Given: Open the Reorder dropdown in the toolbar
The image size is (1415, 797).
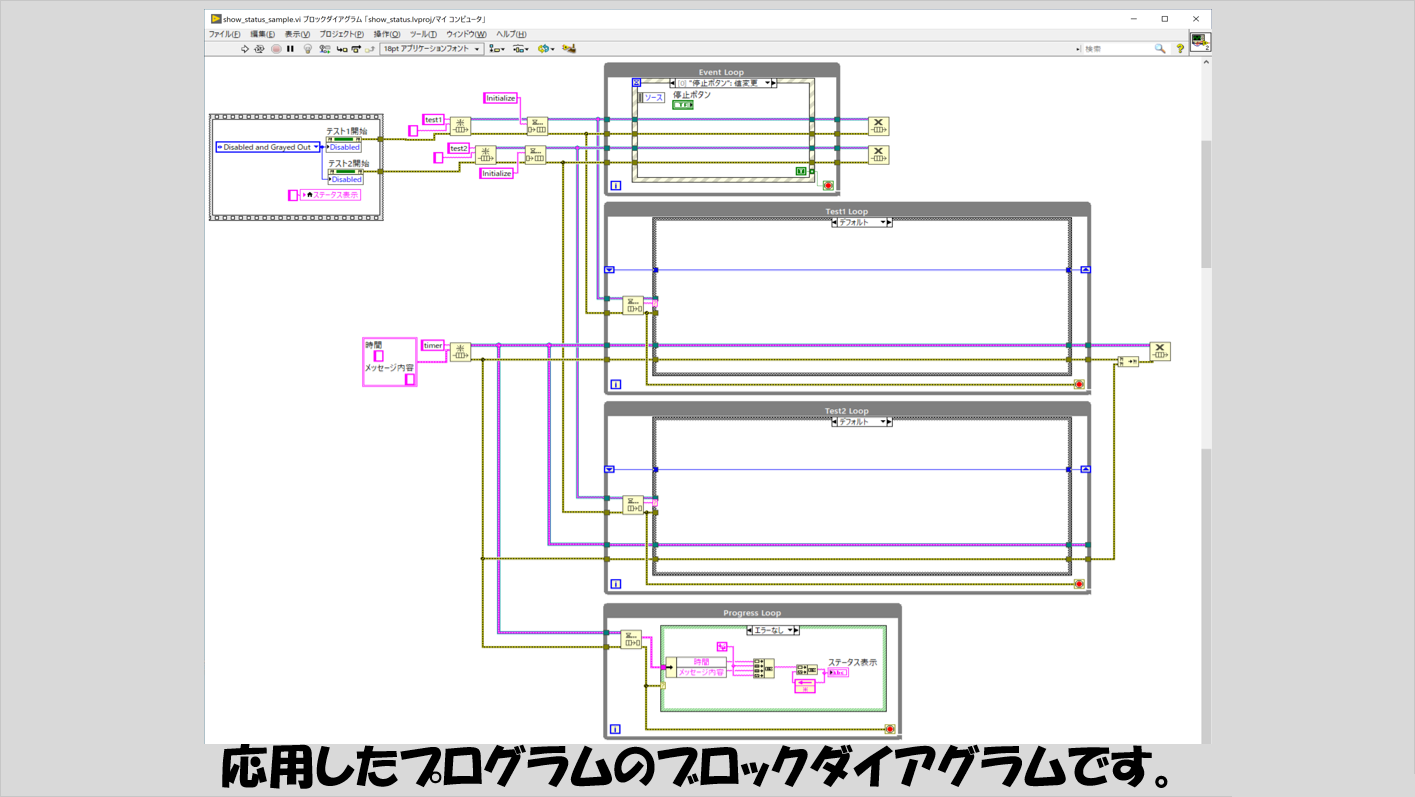Looking at the screenshot, I should click(x=546, y=48).
